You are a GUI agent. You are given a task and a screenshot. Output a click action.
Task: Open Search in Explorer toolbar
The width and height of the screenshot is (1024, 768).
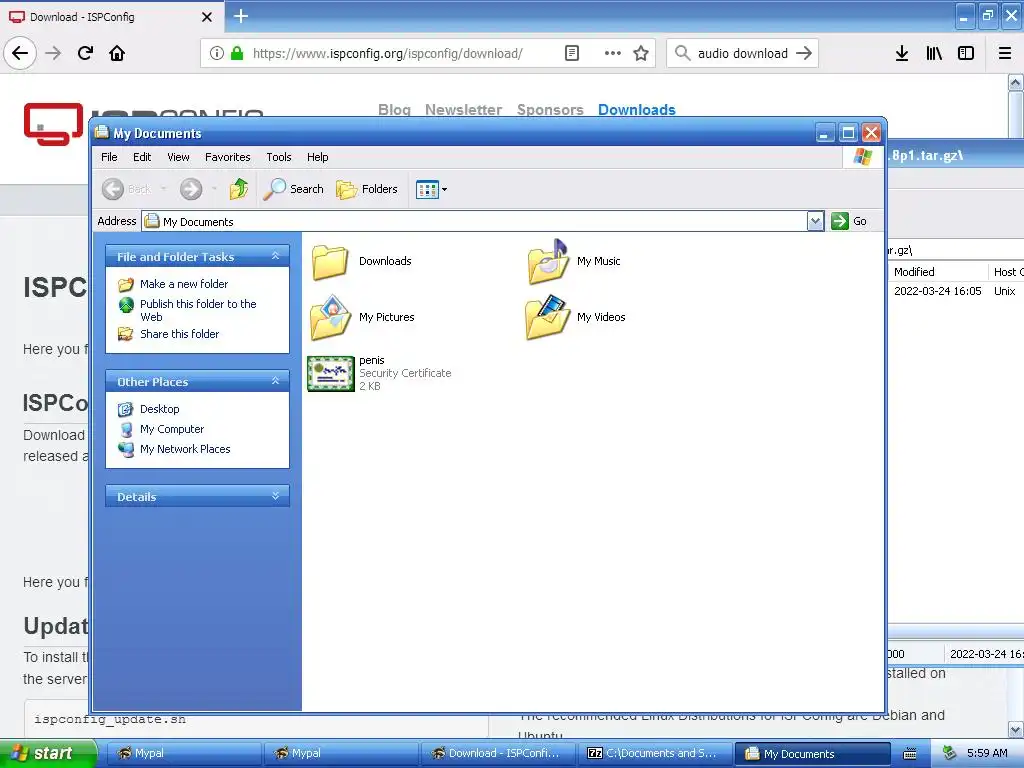[293, 189]
